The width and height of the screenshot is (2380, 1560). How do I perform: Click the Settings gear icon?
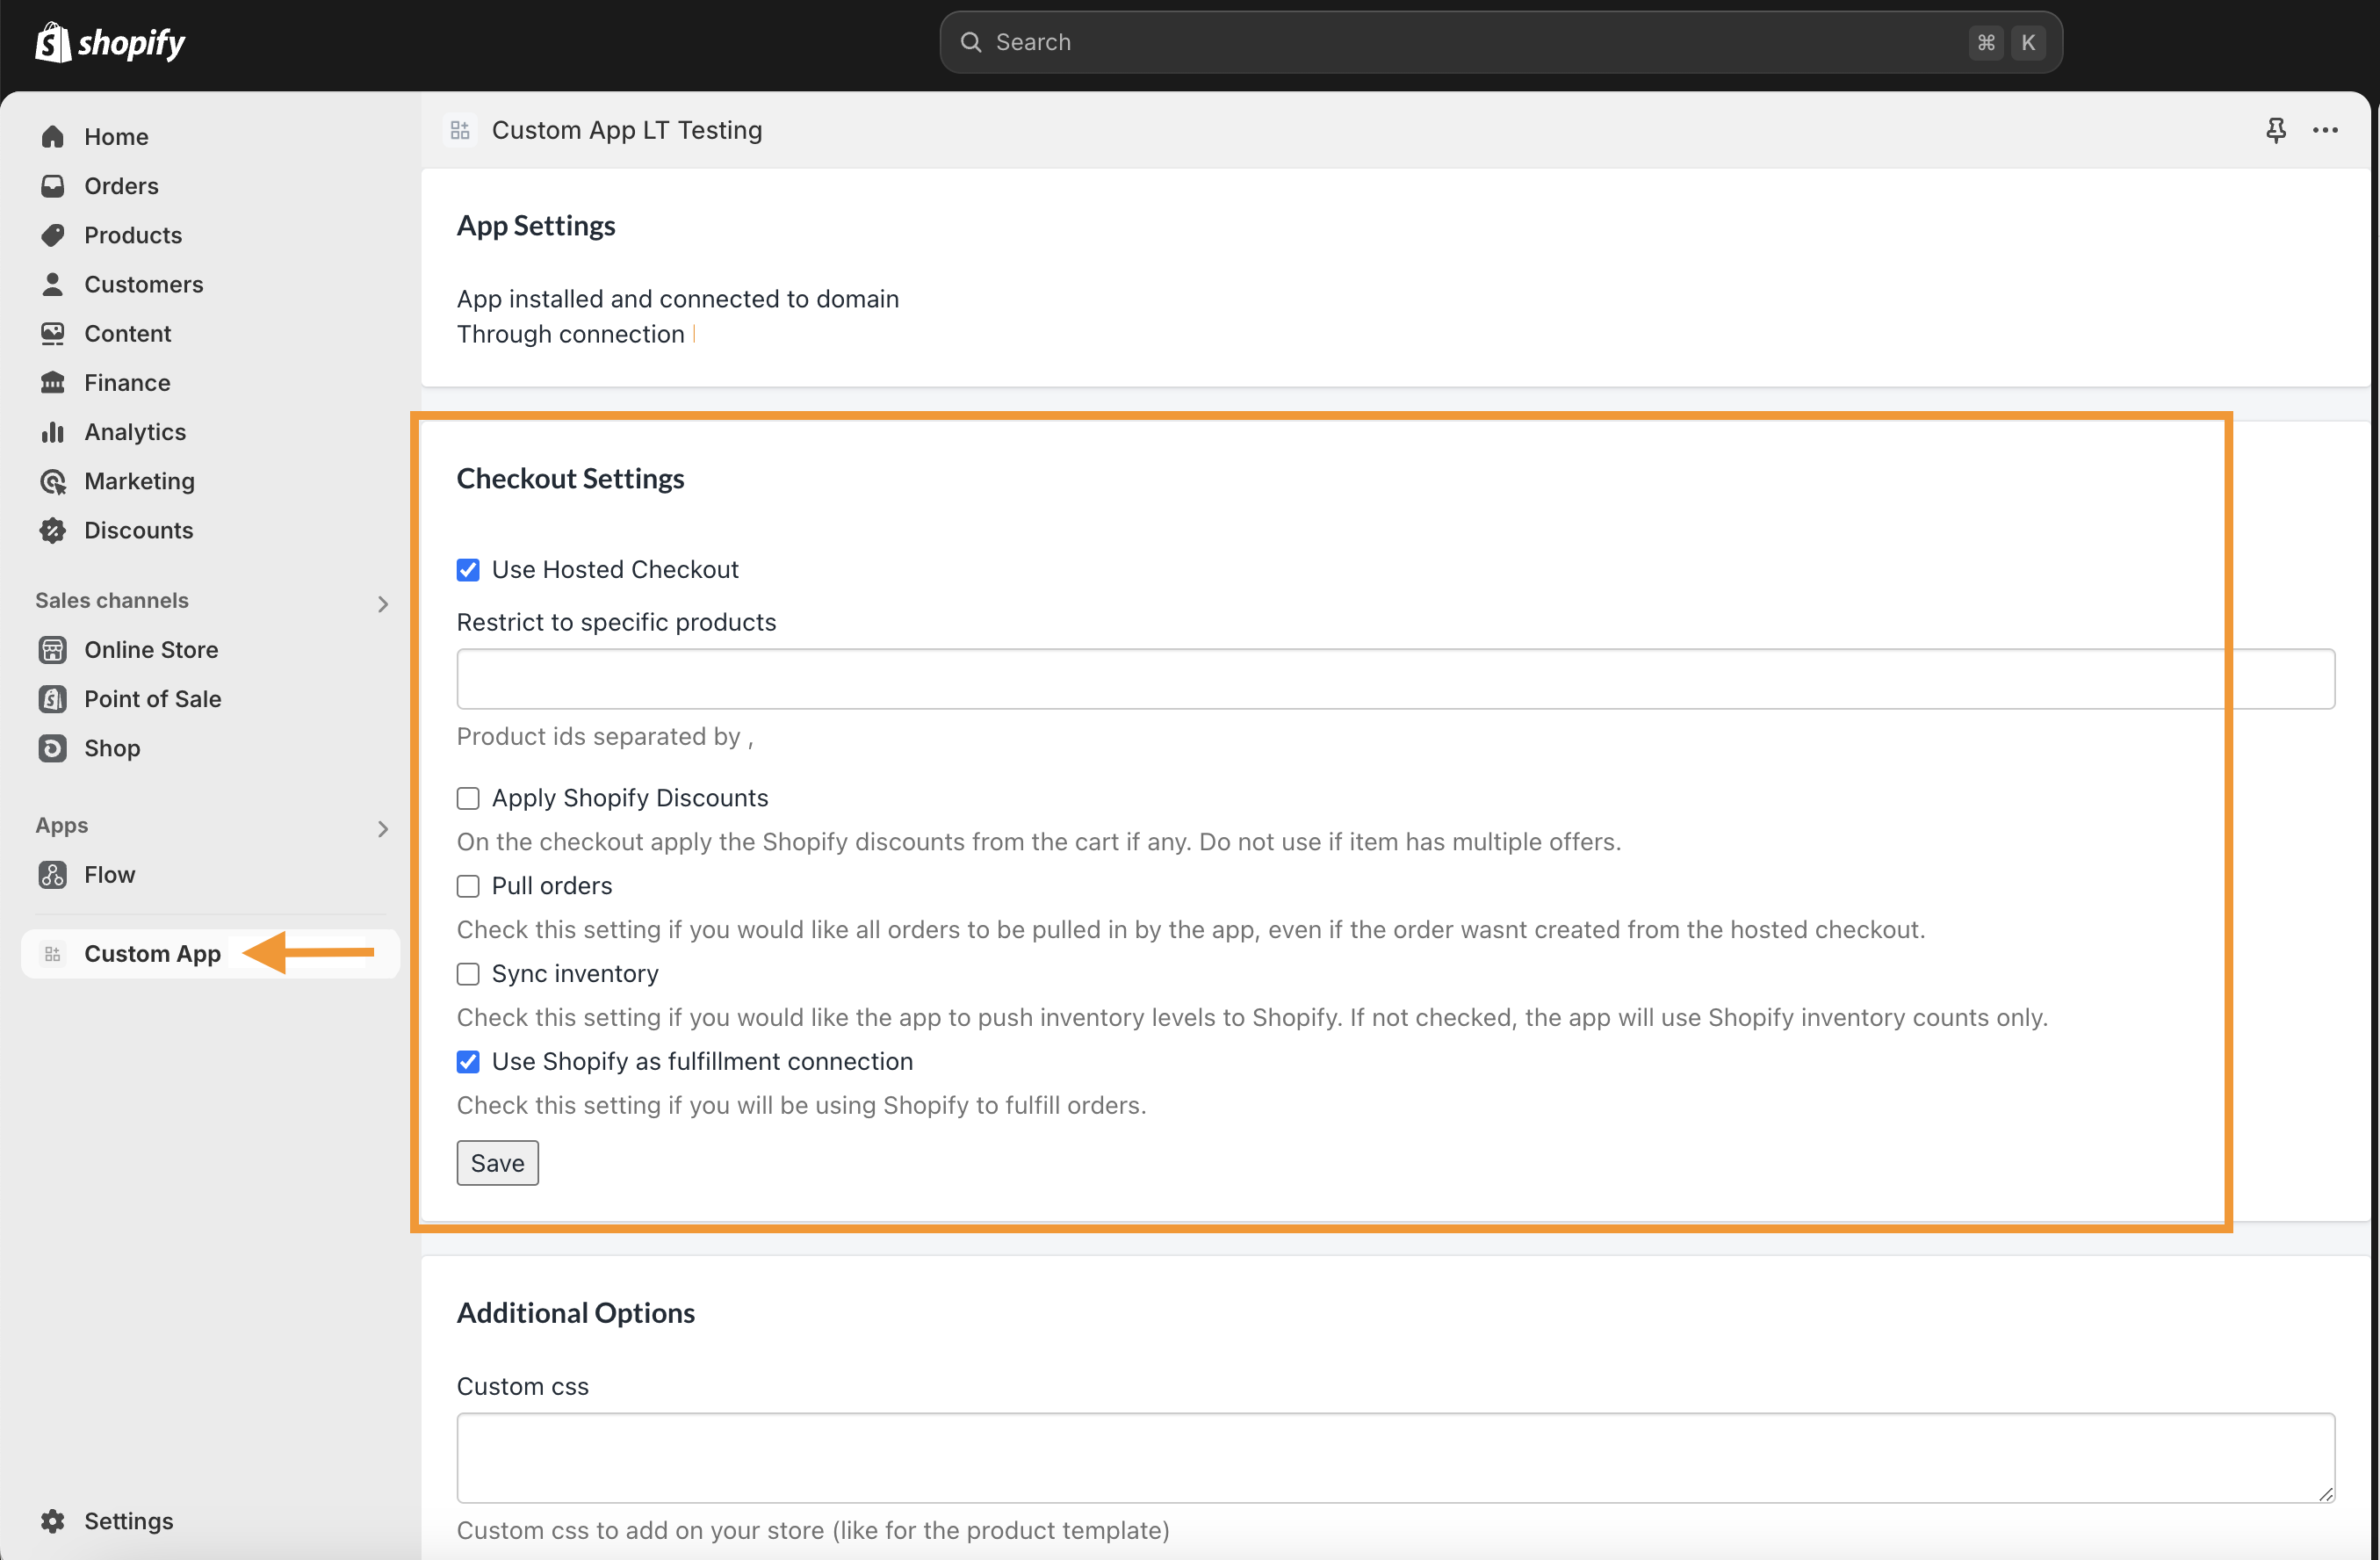click(53, 1520)
